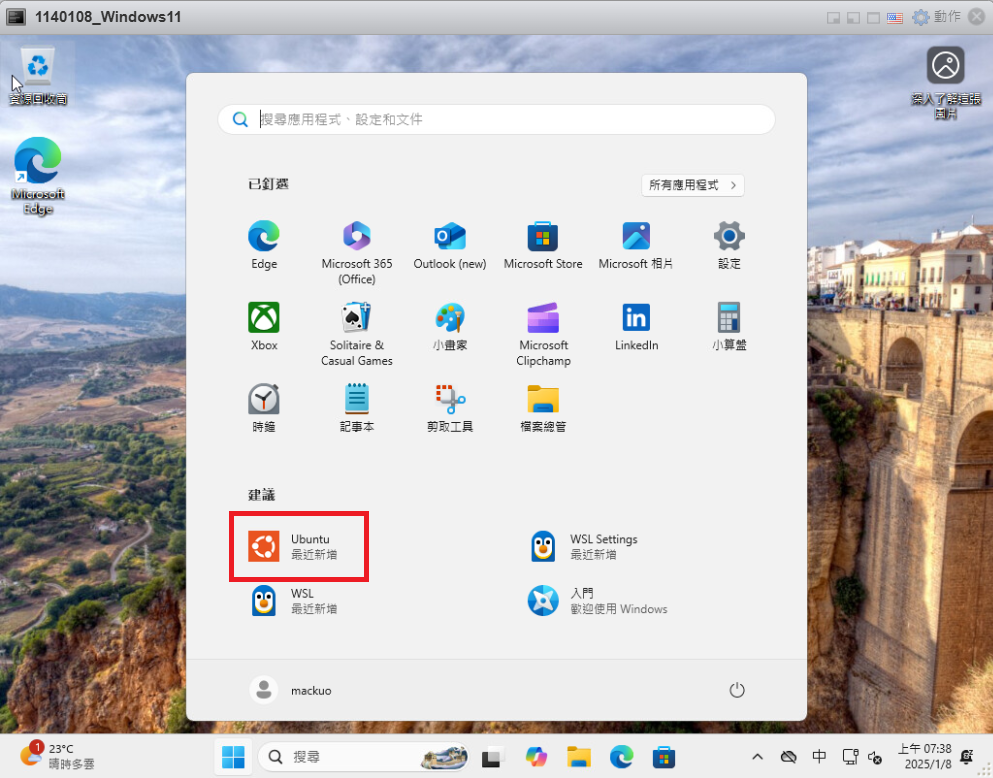Open the LinkedIn app
Viewport: 993px width, 778px height.
(x=636, y=327)
